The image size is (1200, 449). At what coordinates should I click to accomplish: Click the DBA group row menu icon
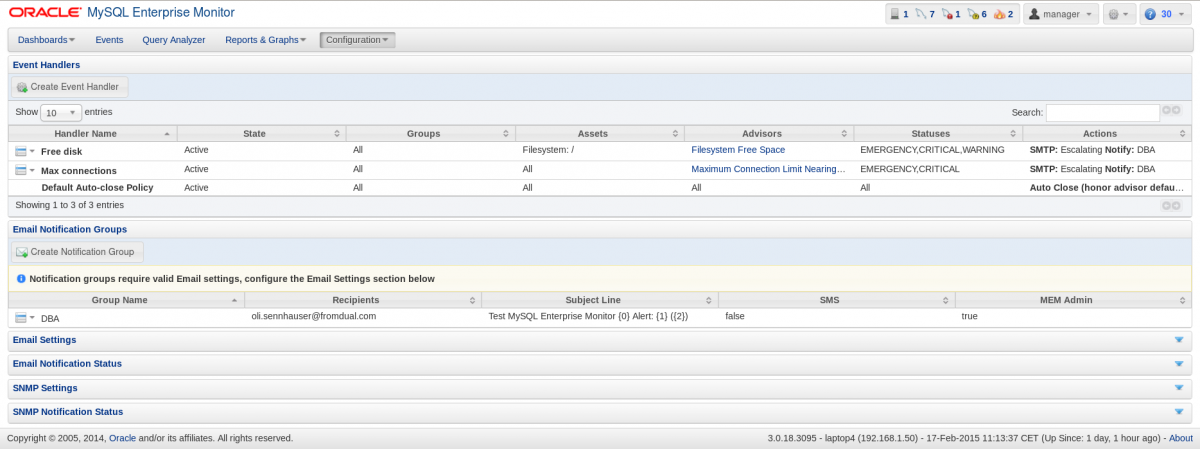(21, 318)
